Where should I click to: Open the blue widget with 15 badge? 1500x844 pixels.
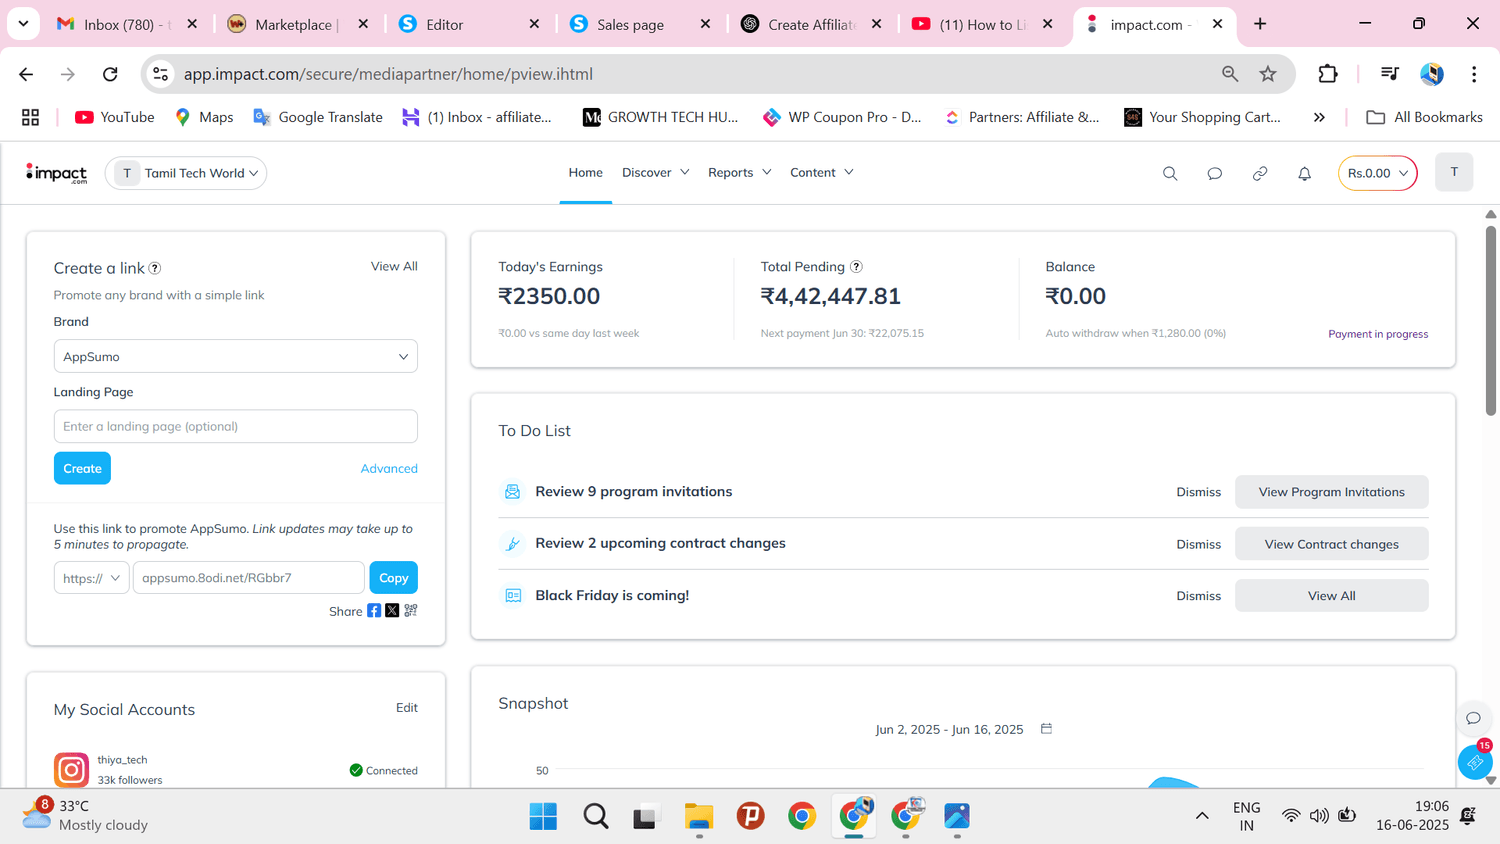pyautogui.click(x=1475, y=761)
